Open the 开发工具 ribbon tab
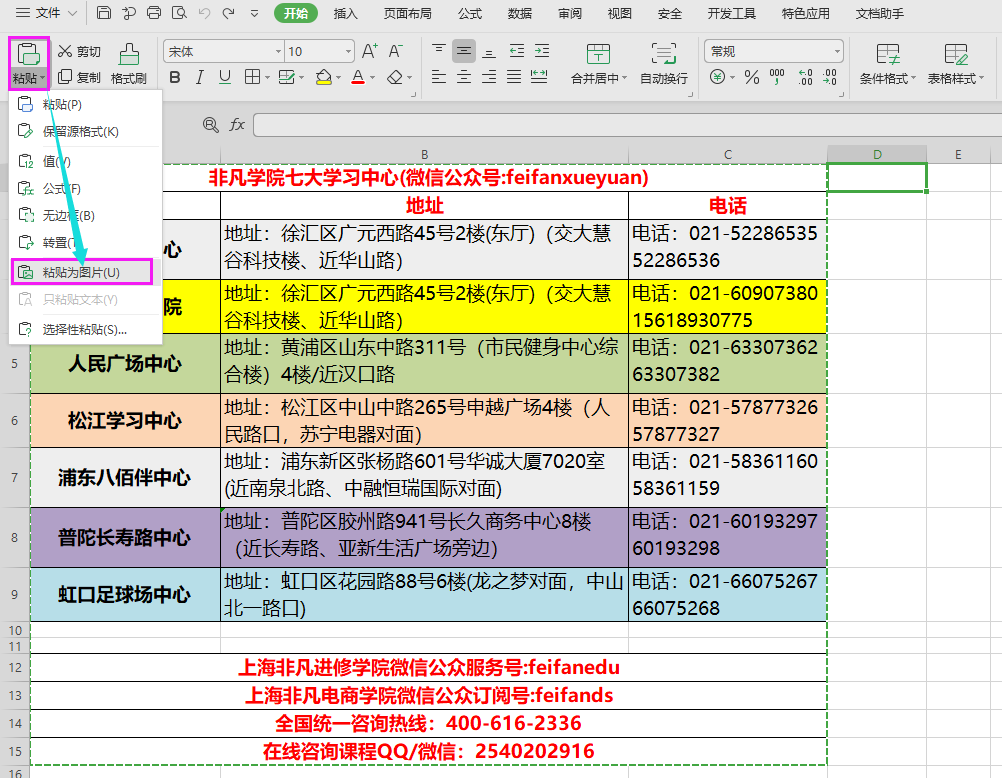Viewport: 1002px width, 778px height. (732, 13)
